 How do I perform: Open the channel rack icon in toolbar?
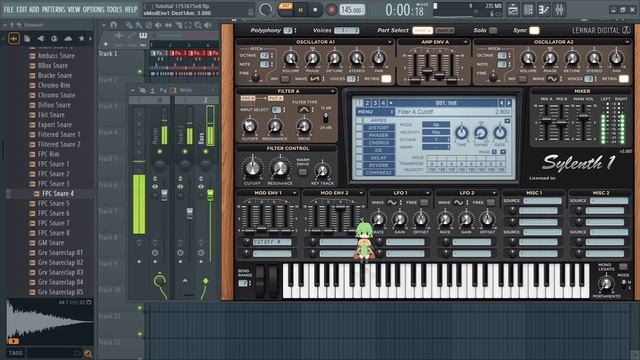click(x=528, y=9)
